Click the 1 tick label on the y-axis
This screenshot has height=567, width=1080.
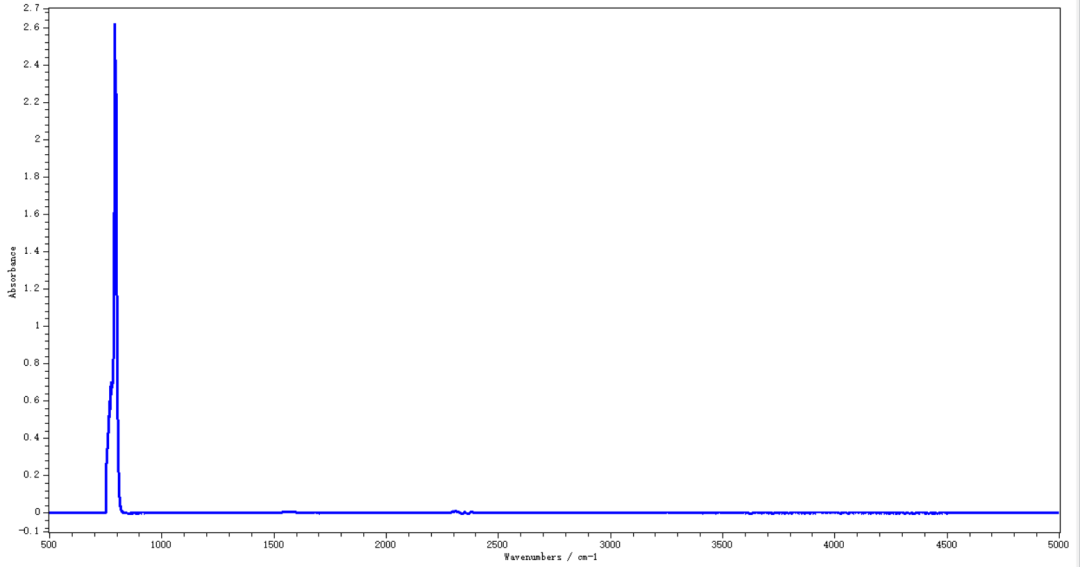pyautogui.click(x=36, y=326)
